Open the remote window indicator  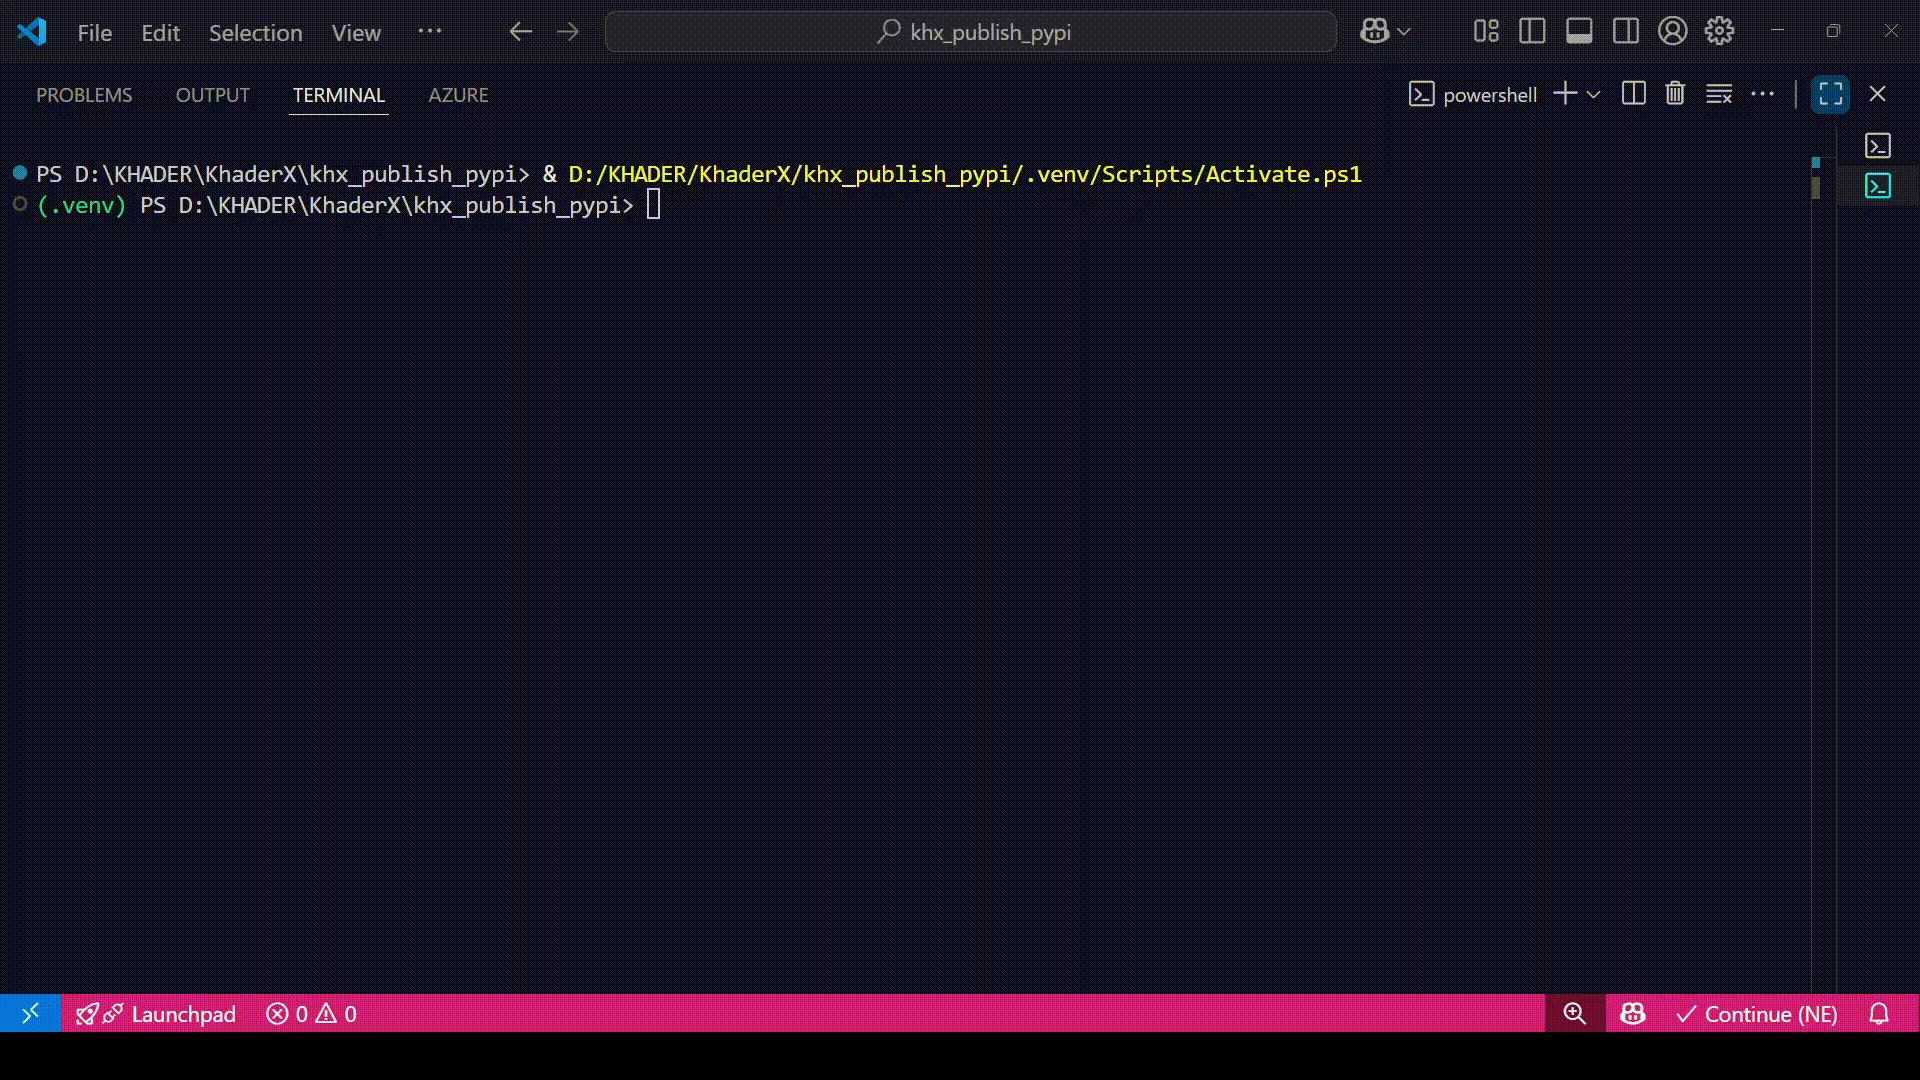pos(30,1013)
